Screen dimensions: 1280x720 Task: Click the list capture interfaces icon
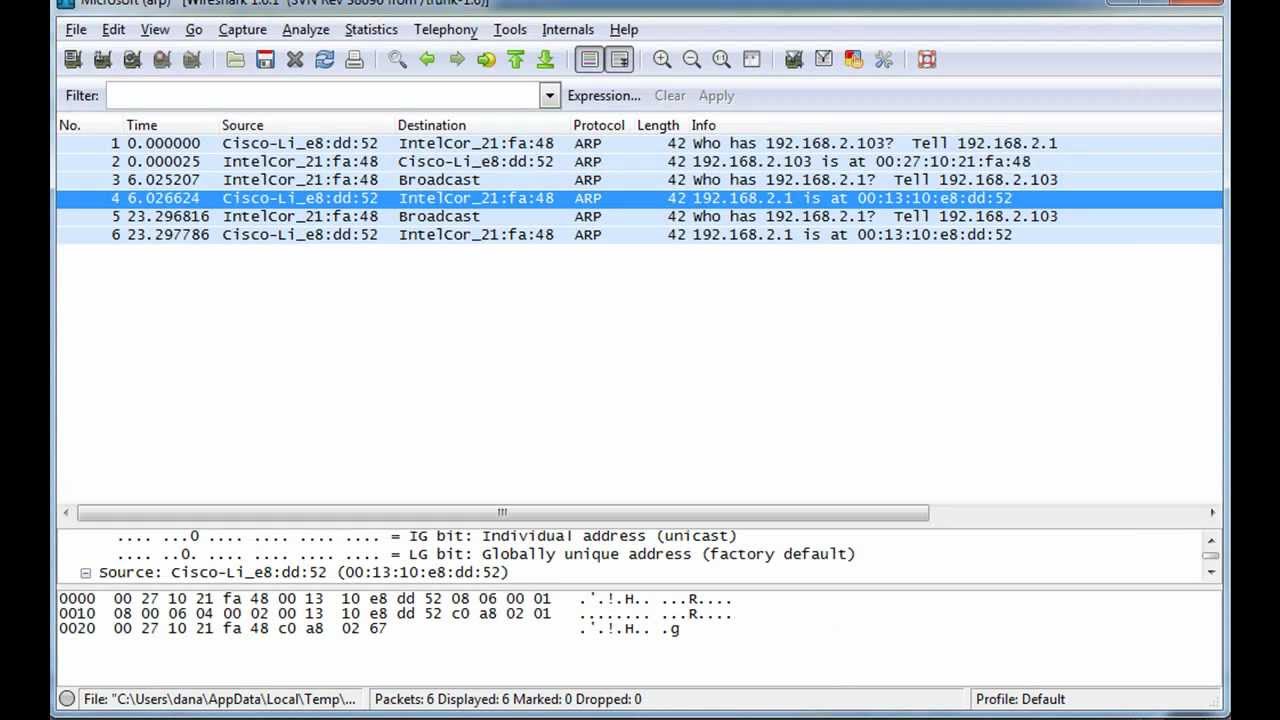(73, 60)
